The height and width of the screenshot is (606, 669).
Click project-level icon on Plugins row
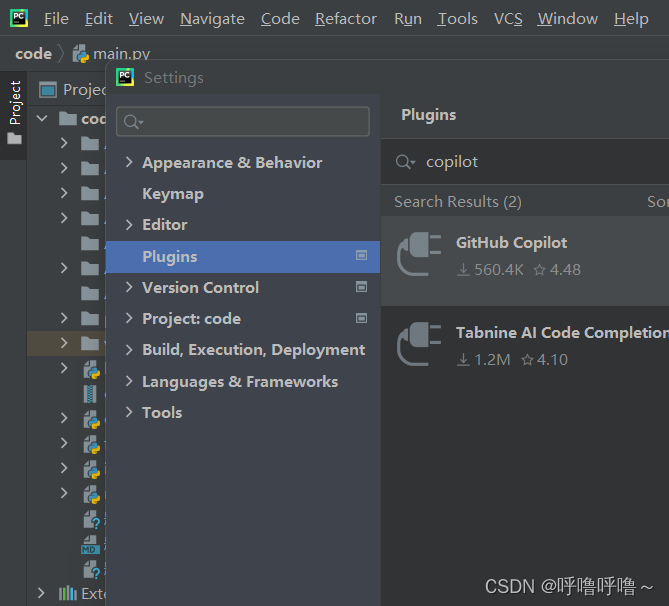pos(361,255)
